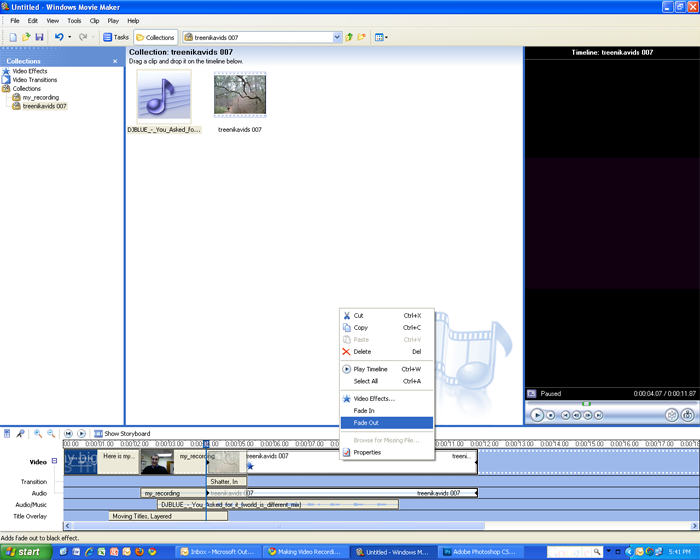Click the preview Back button
The image size is (700, 560).
pyautogui.click(x=565, y=415)
